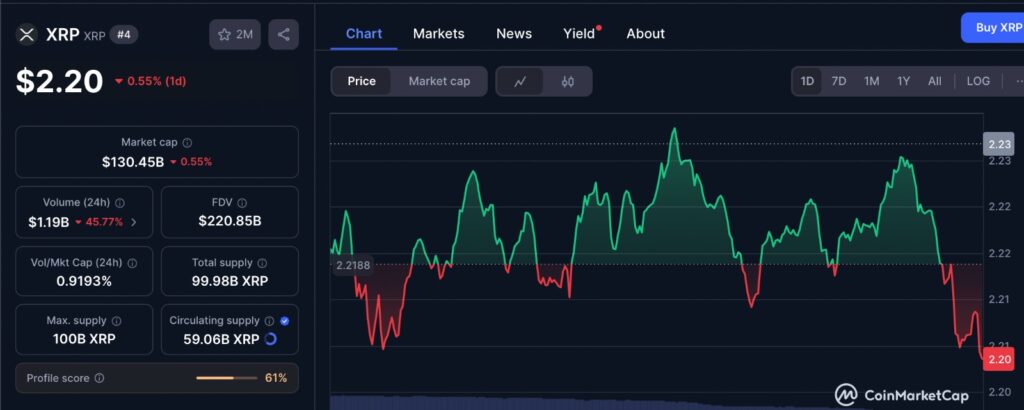Open Market cap info tooltip icon
The image size is (1024, 410).
tap(187, 142)
